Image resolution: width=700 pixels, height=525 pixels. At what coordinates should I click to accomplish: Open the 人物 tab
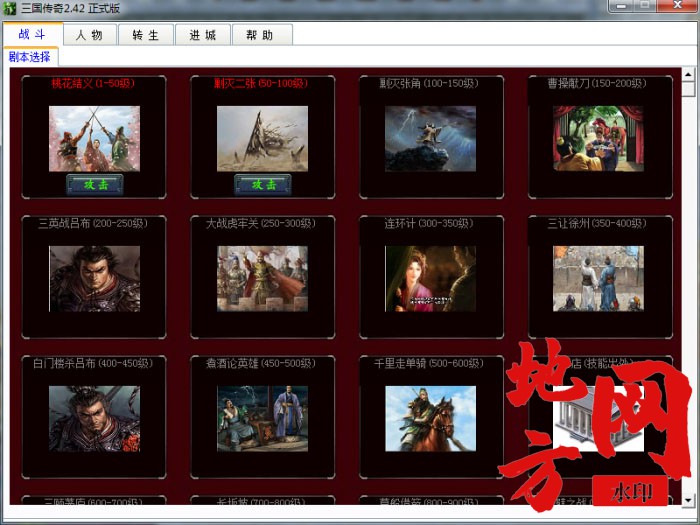pyautogui.click(x=90, y=35)
